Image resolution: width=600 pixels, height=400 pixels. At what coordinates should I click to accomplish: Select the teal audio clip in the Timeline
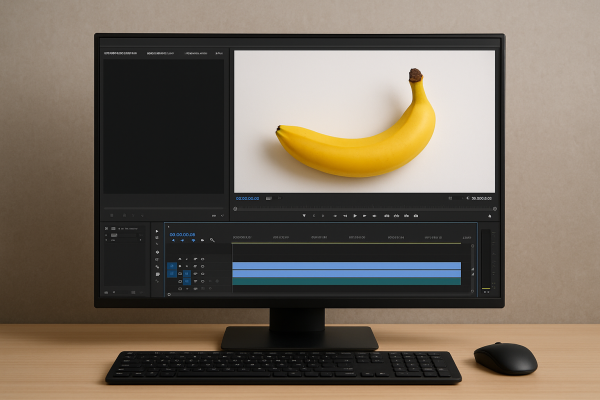346,281
